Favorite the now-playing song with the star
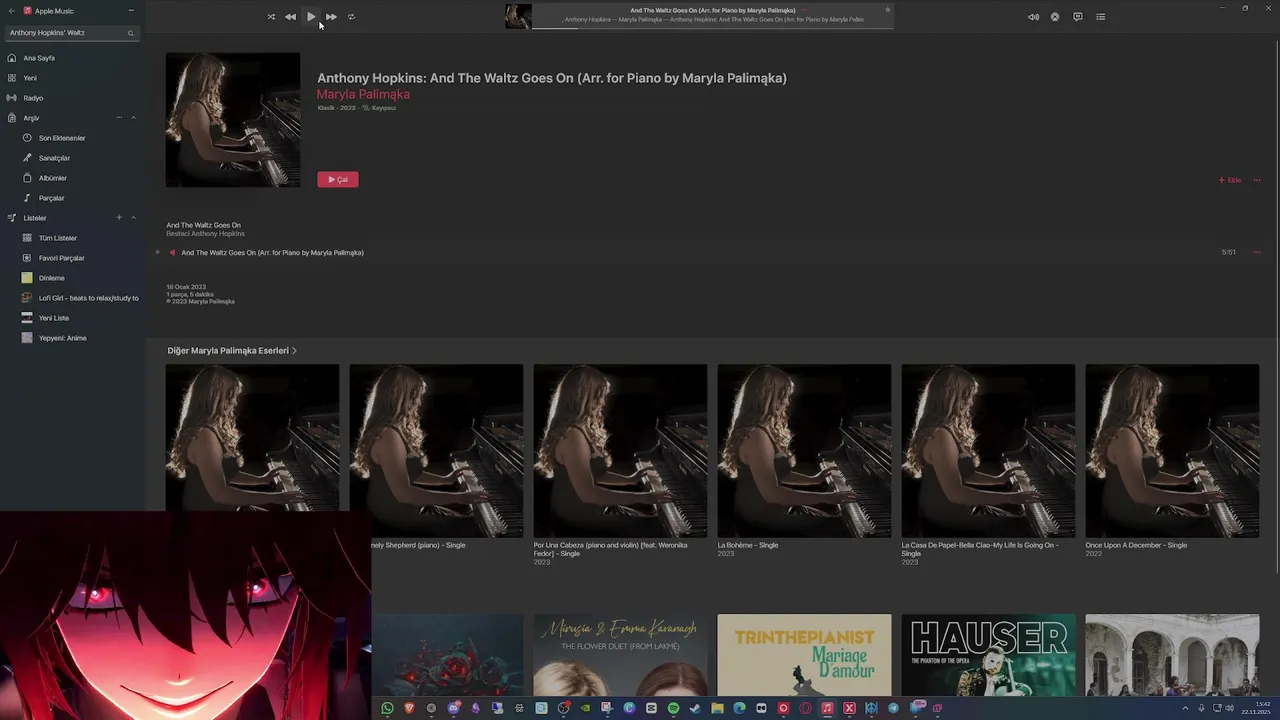This screenshot has width=1280, height=720. tap(887, 10)
